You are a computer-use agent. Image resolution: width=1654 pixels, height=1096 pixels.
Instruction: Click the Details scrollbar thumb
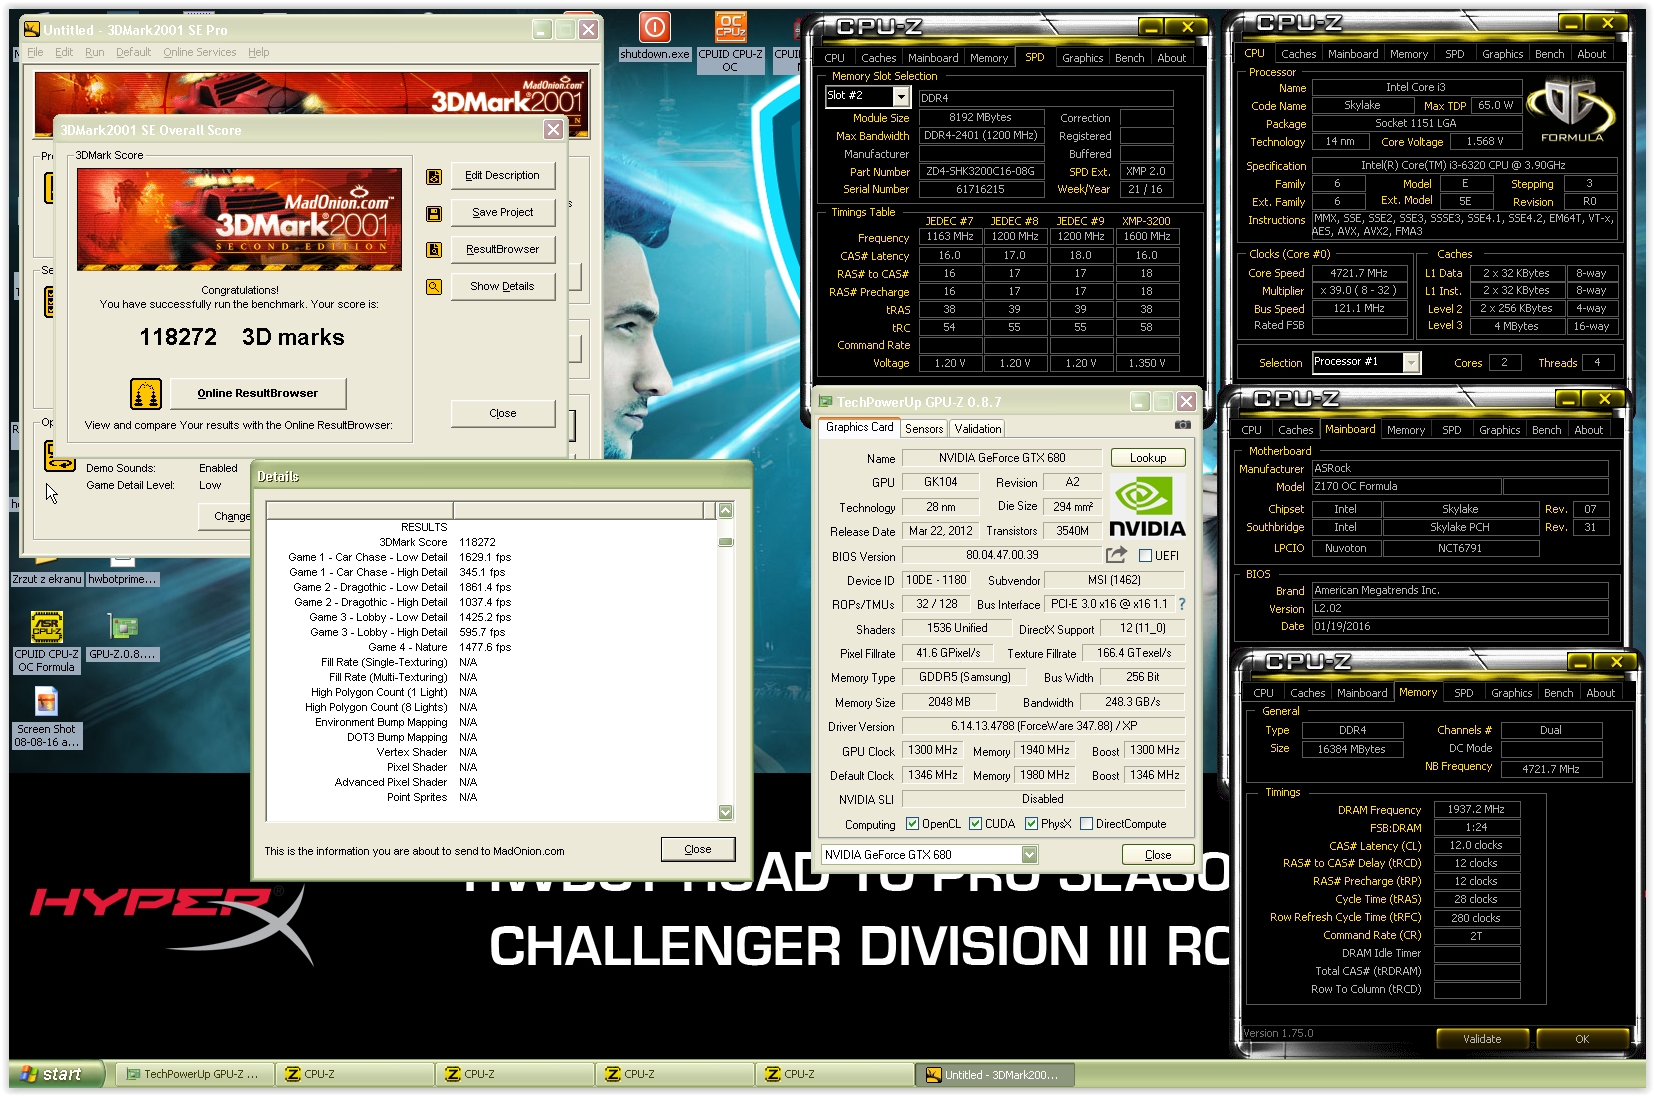point(726,542)
